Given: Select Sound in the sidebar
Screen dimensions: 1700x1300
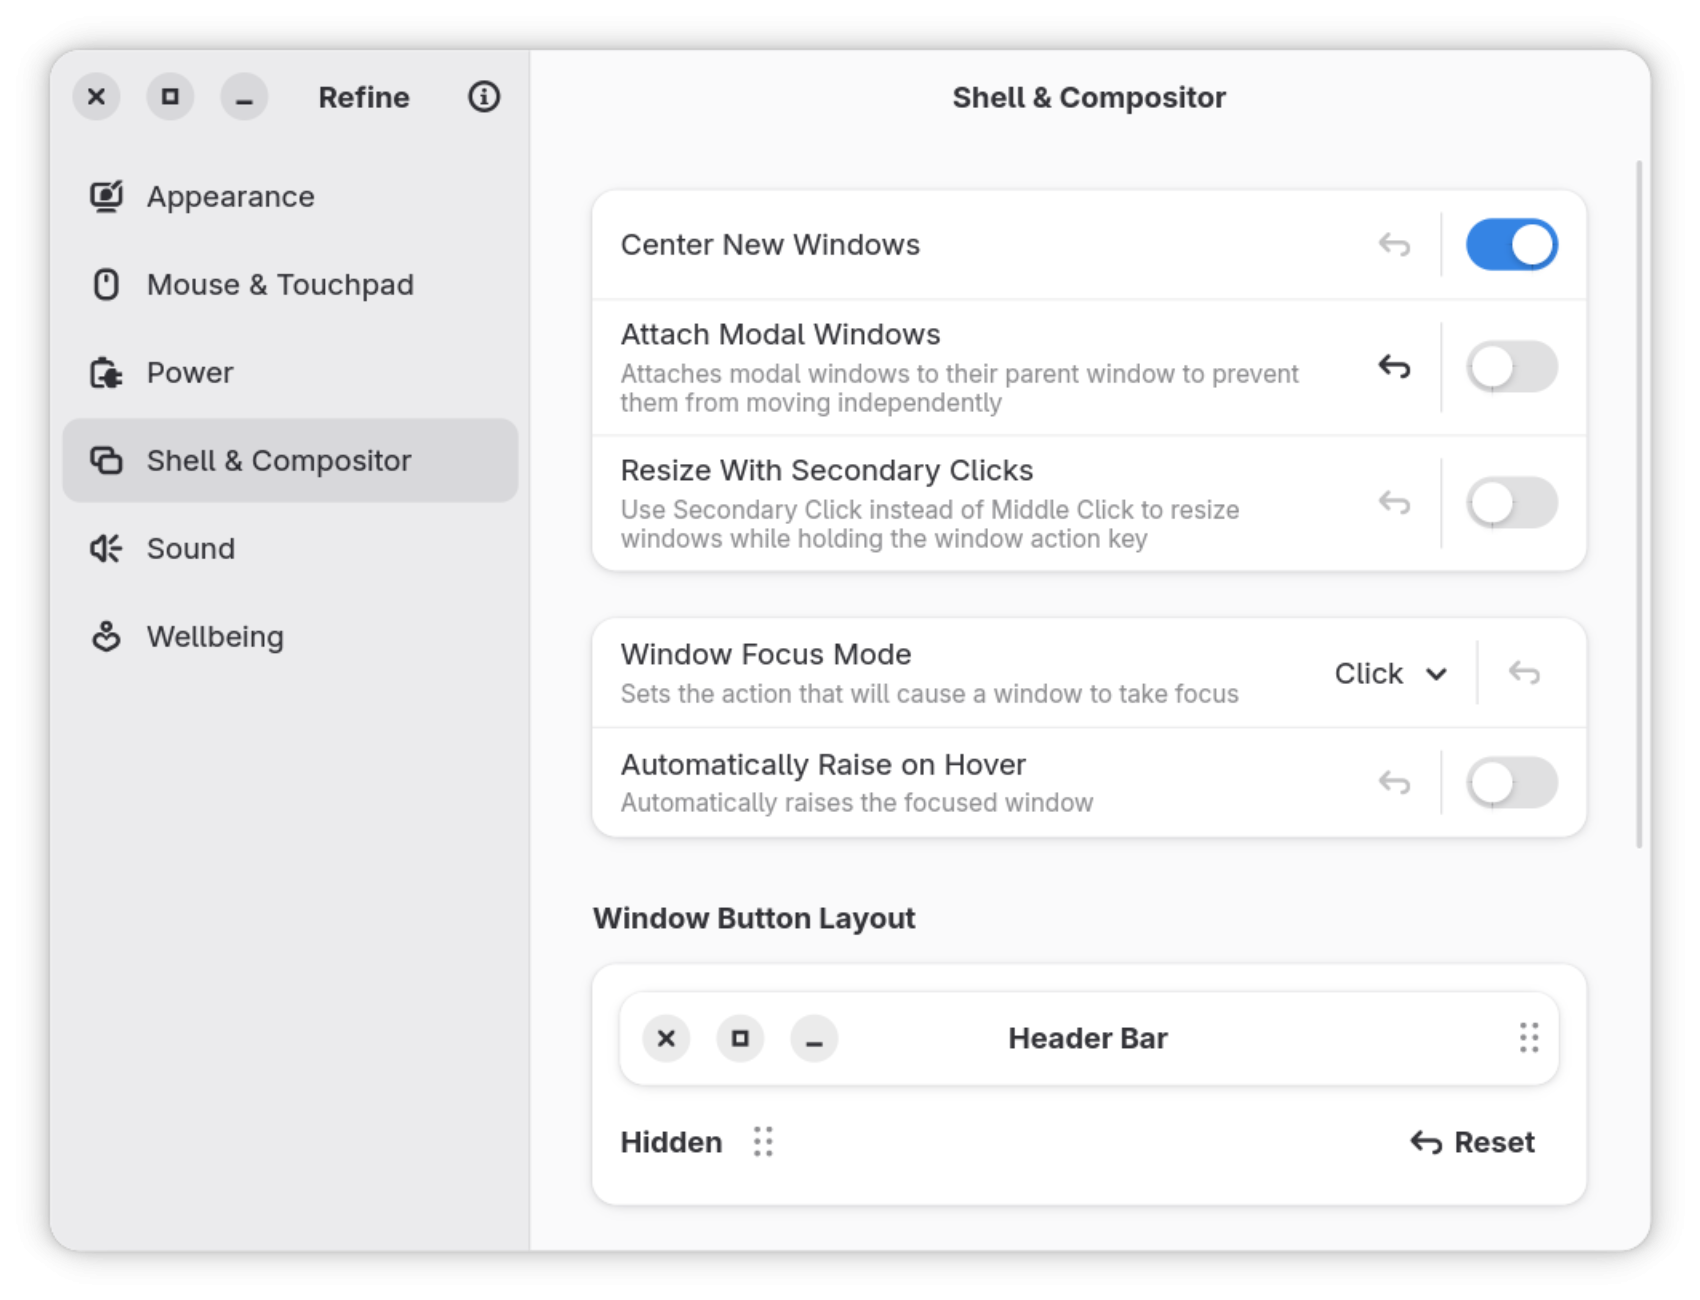Looking at the screenshot, I should pos(191,549).
